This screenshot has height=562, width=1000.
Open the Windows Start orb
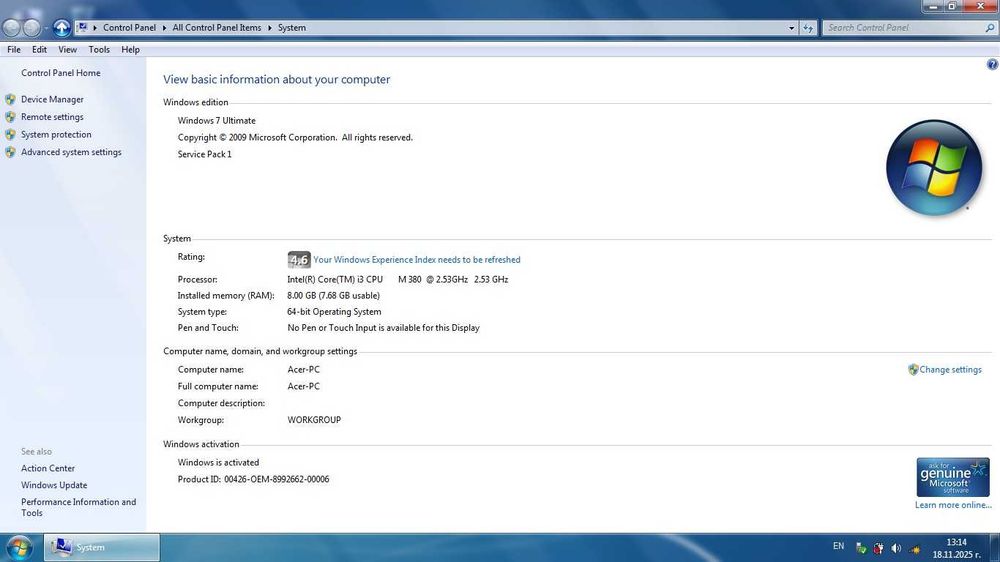pyautogui.click(x=18, y=548)
